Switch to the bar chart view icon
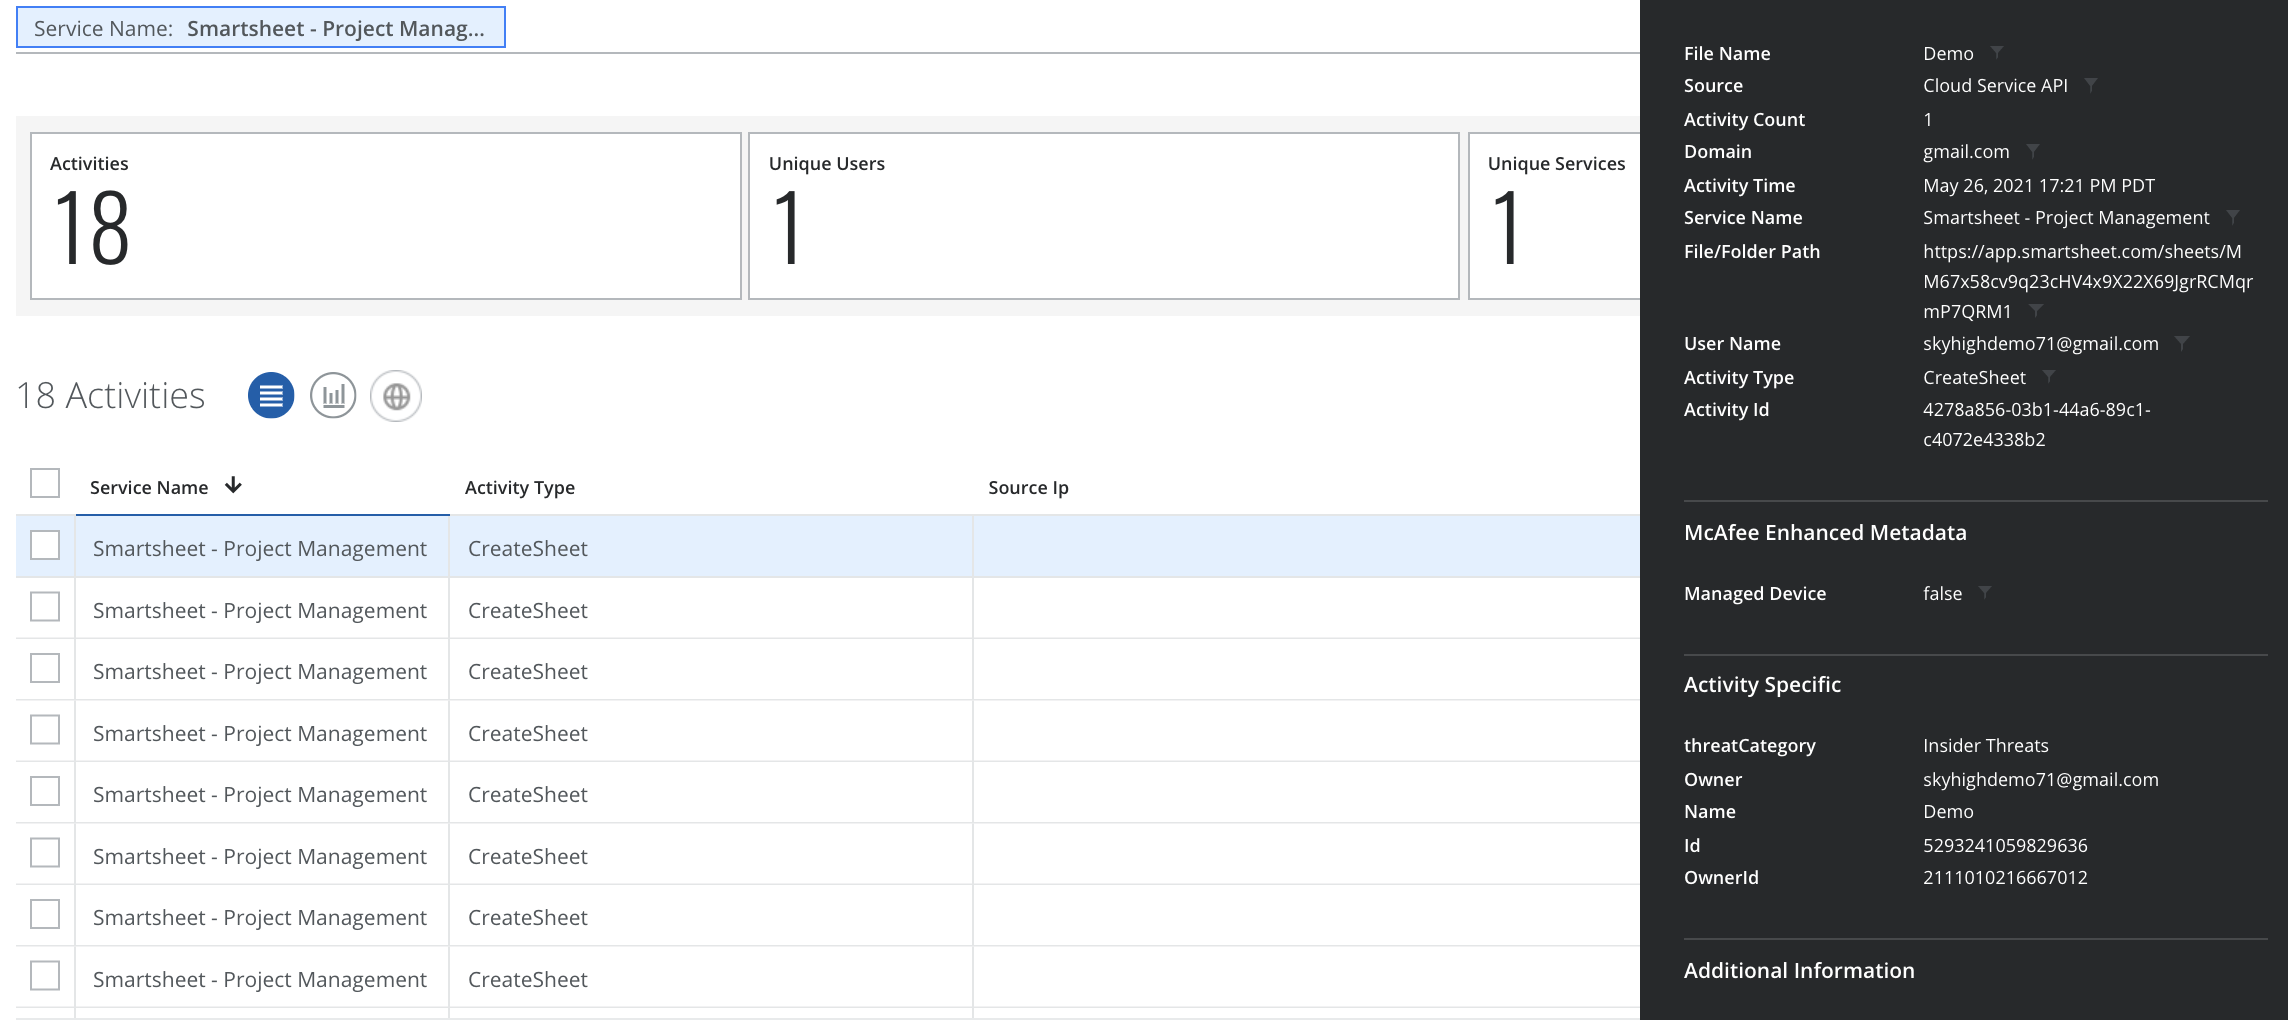 (333, 396)
